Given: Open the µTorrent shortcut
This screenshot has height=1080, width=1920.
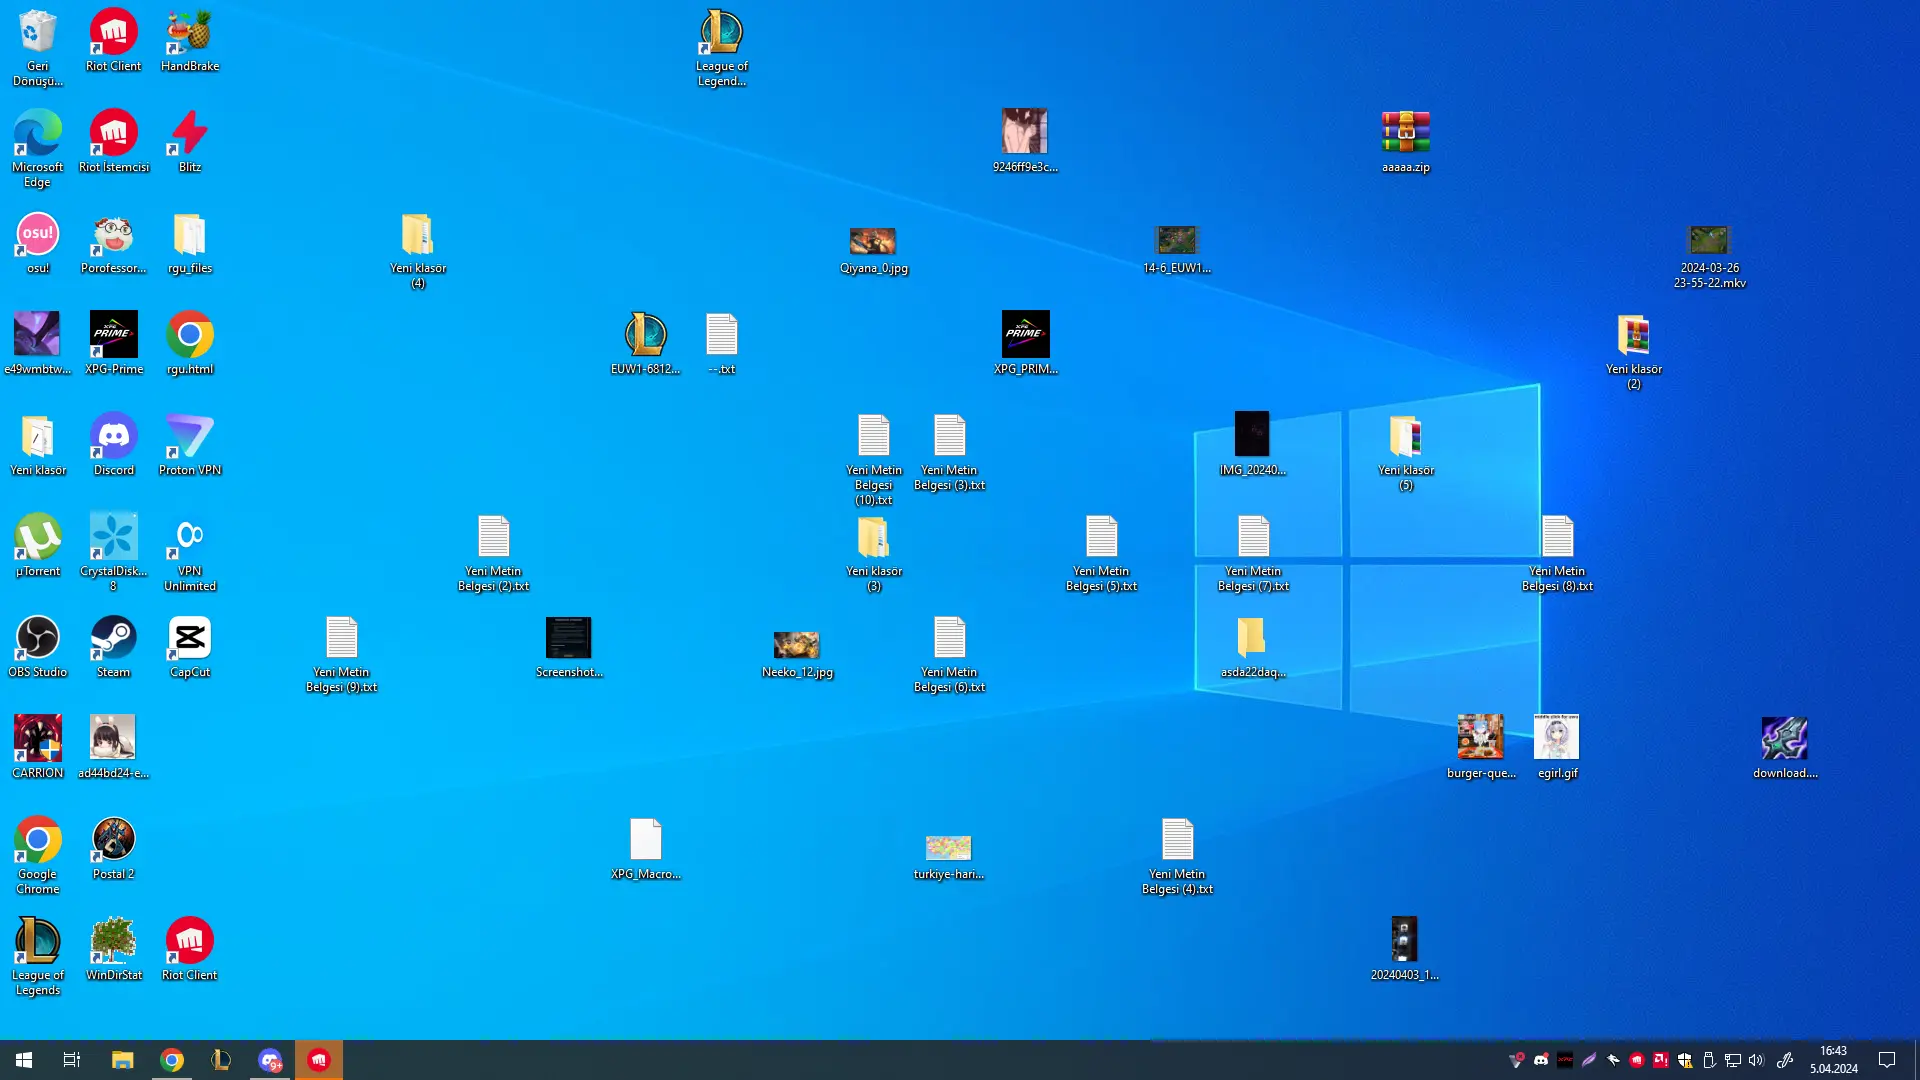Looking at the screenshot, I should point(37,545).
